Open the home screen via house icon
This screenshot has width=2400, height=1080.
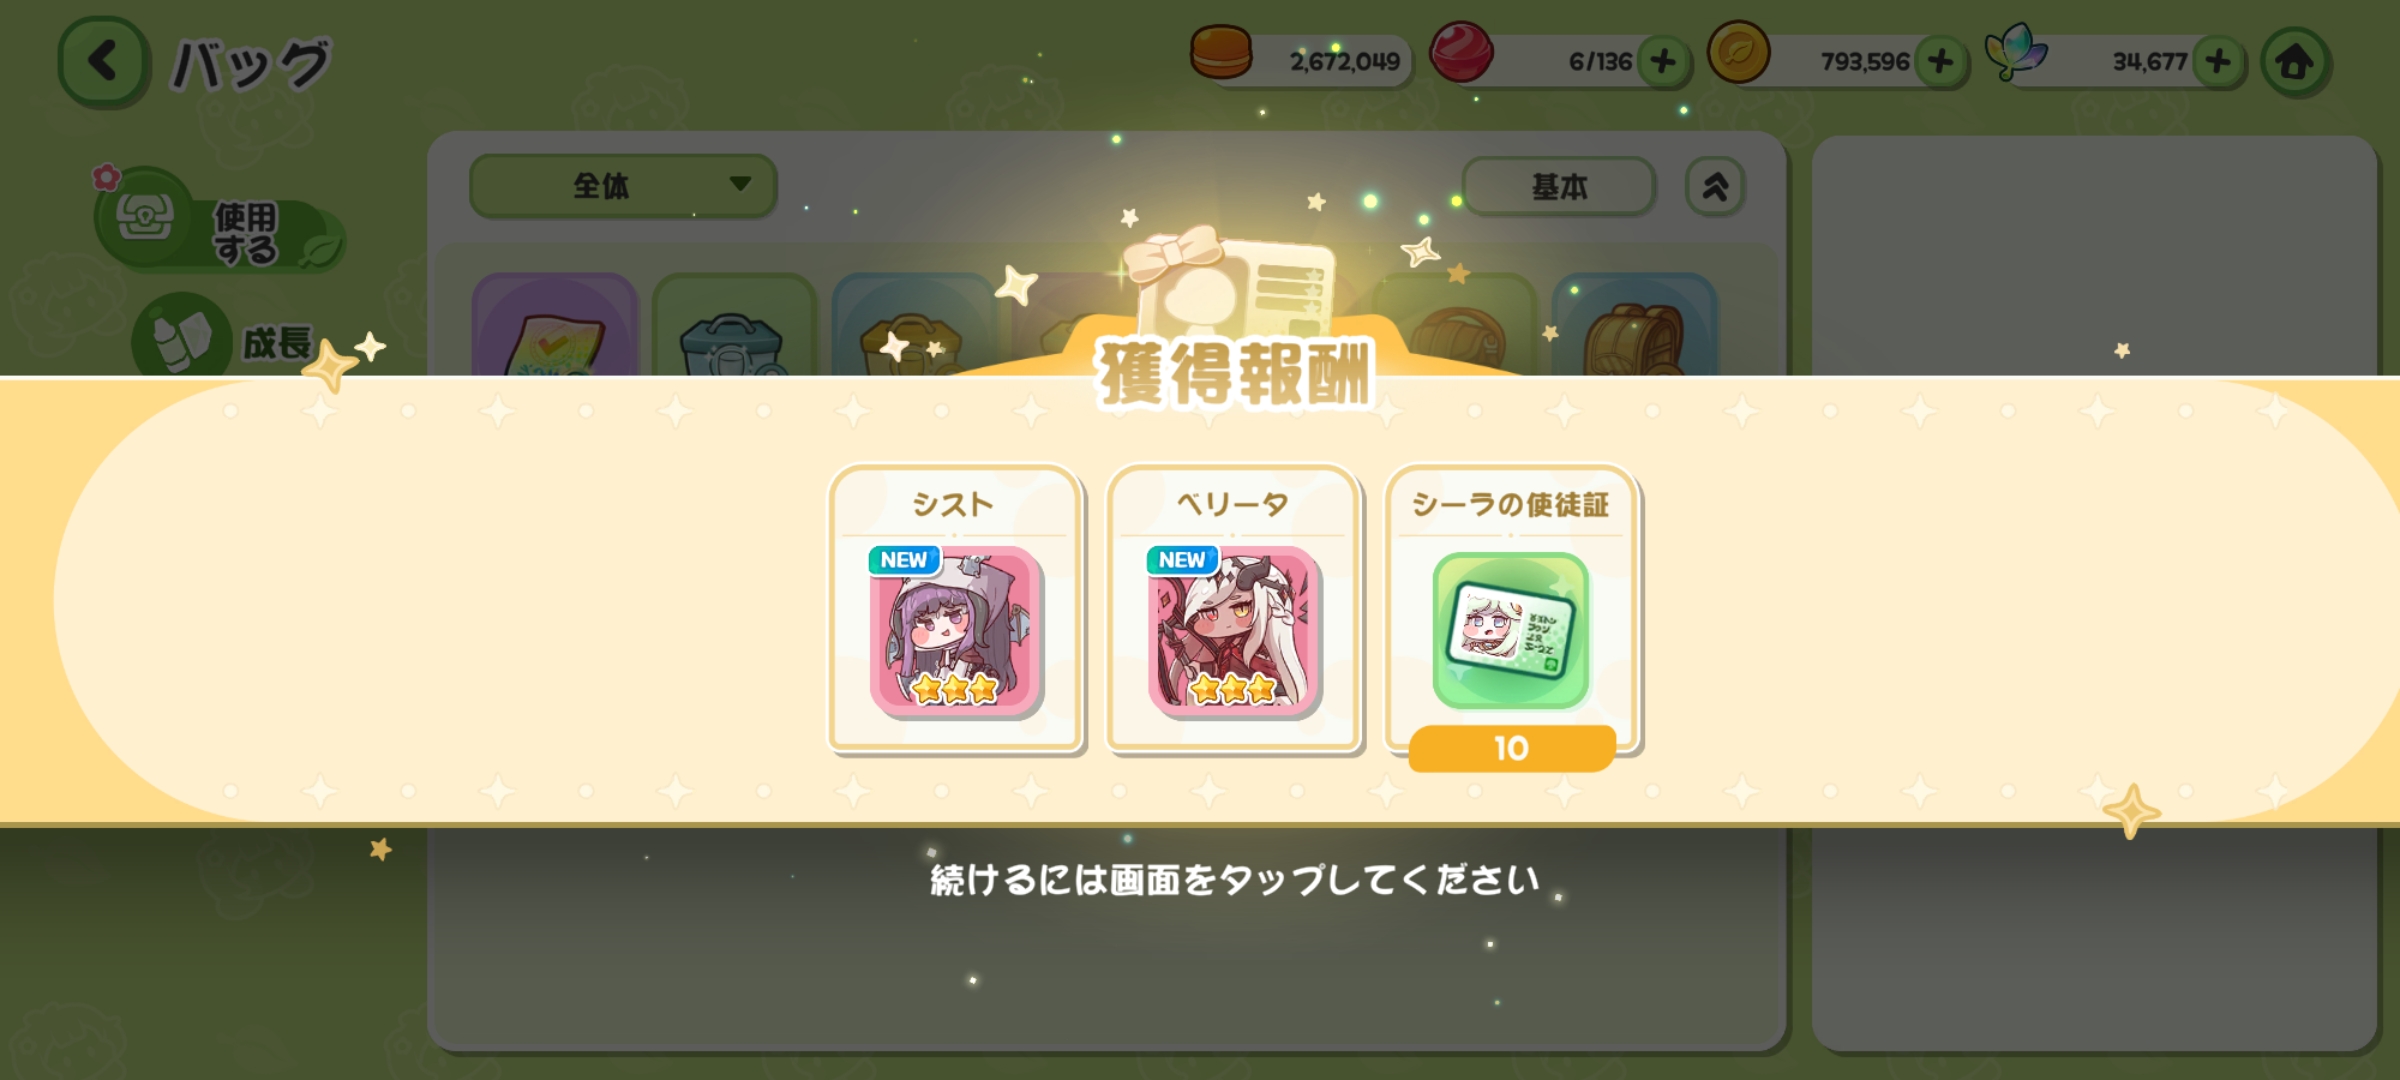tap(2295, 62)
